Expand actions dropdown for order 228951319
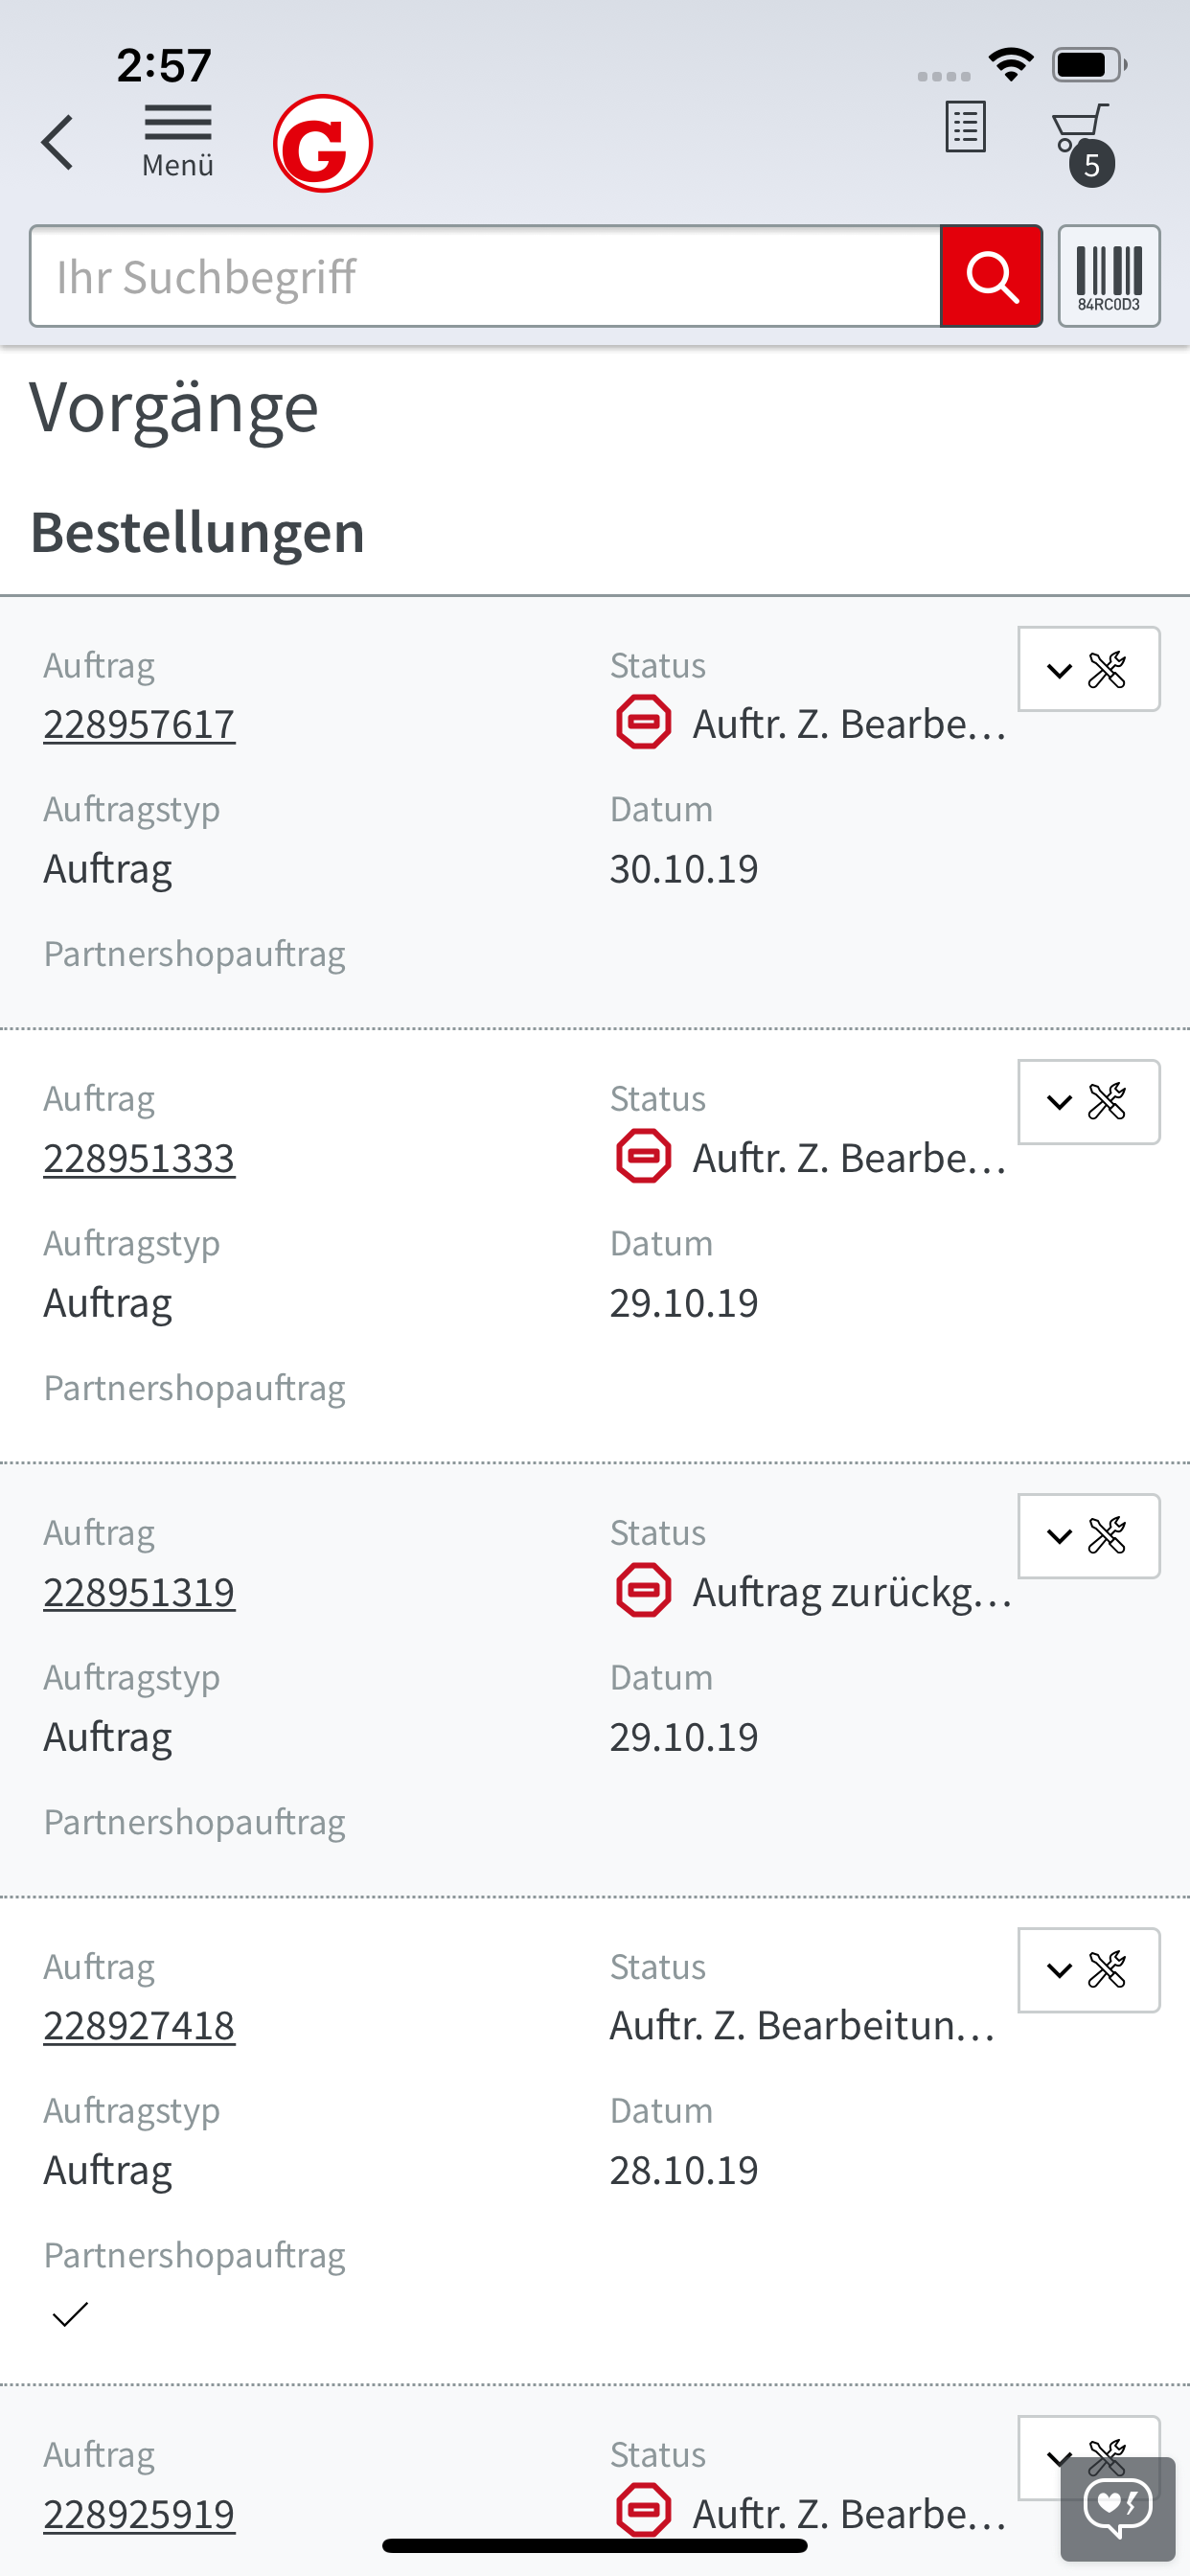 pyautogui.click(x=1088, y=1536)
